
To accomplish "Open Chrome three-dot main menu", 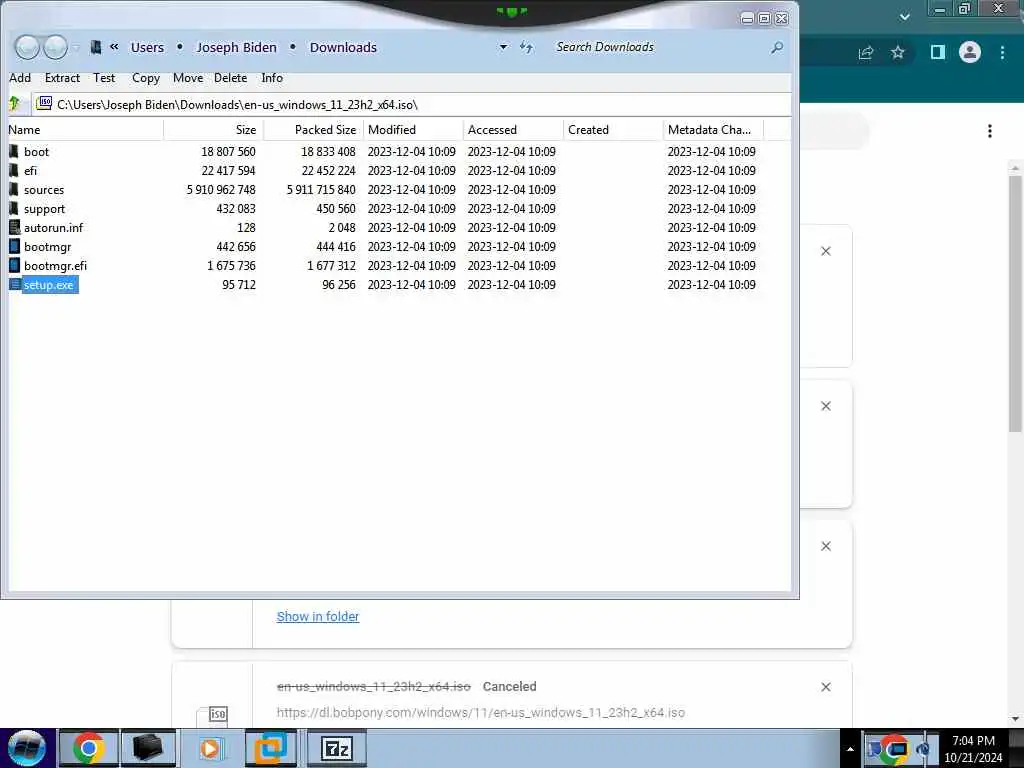I will (x=1002, y=52).
